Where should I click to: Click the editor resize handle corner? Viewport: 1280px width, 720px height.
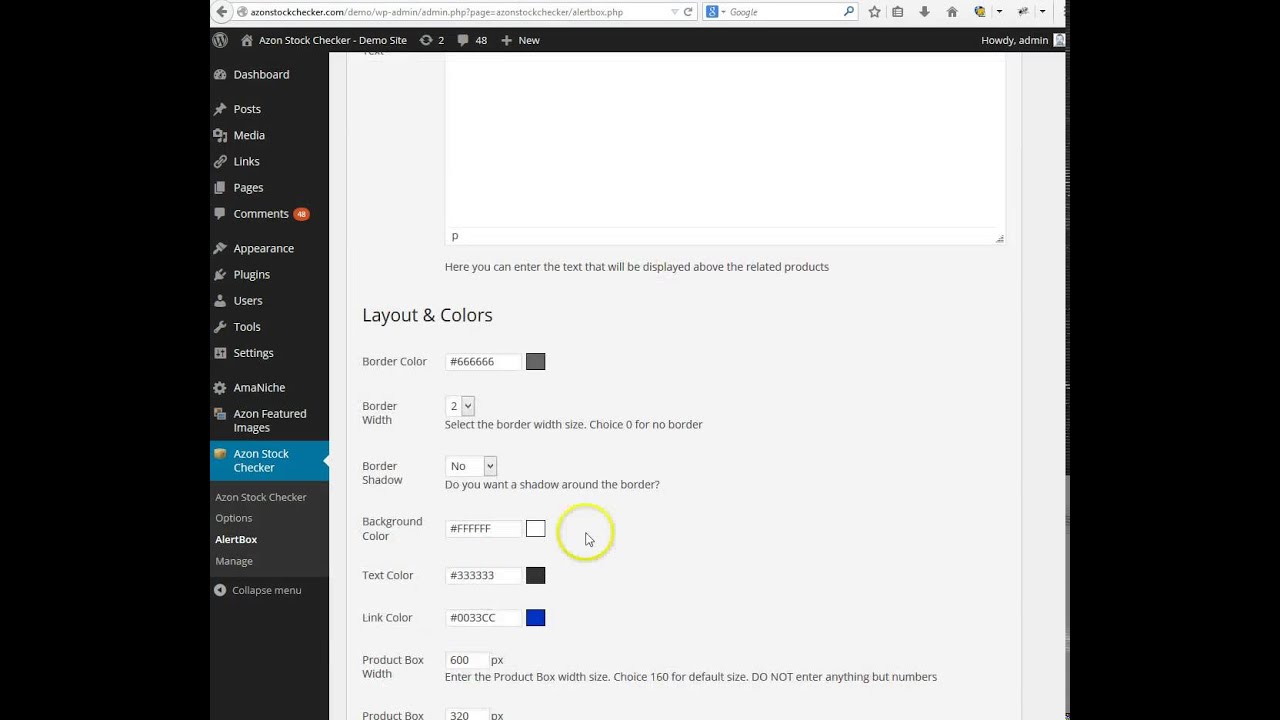999,238
